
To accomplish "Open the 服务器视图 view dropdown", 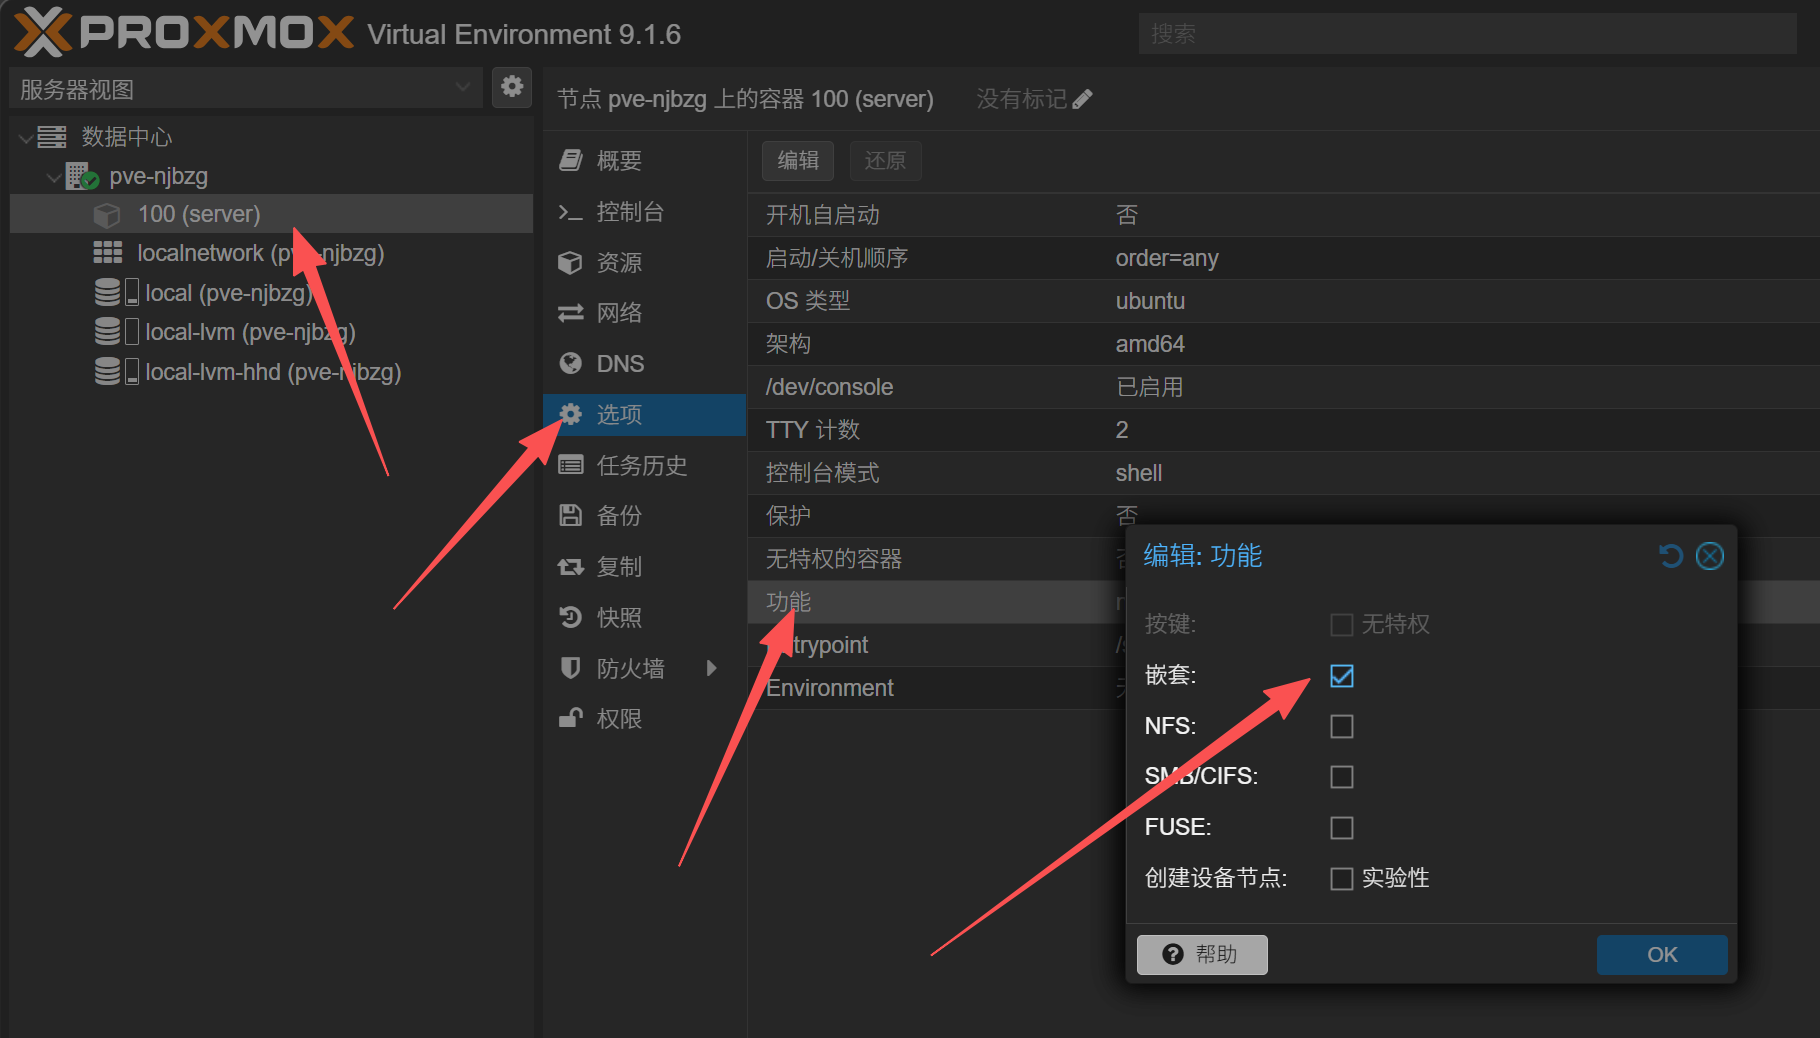I will tap(462, 88).
